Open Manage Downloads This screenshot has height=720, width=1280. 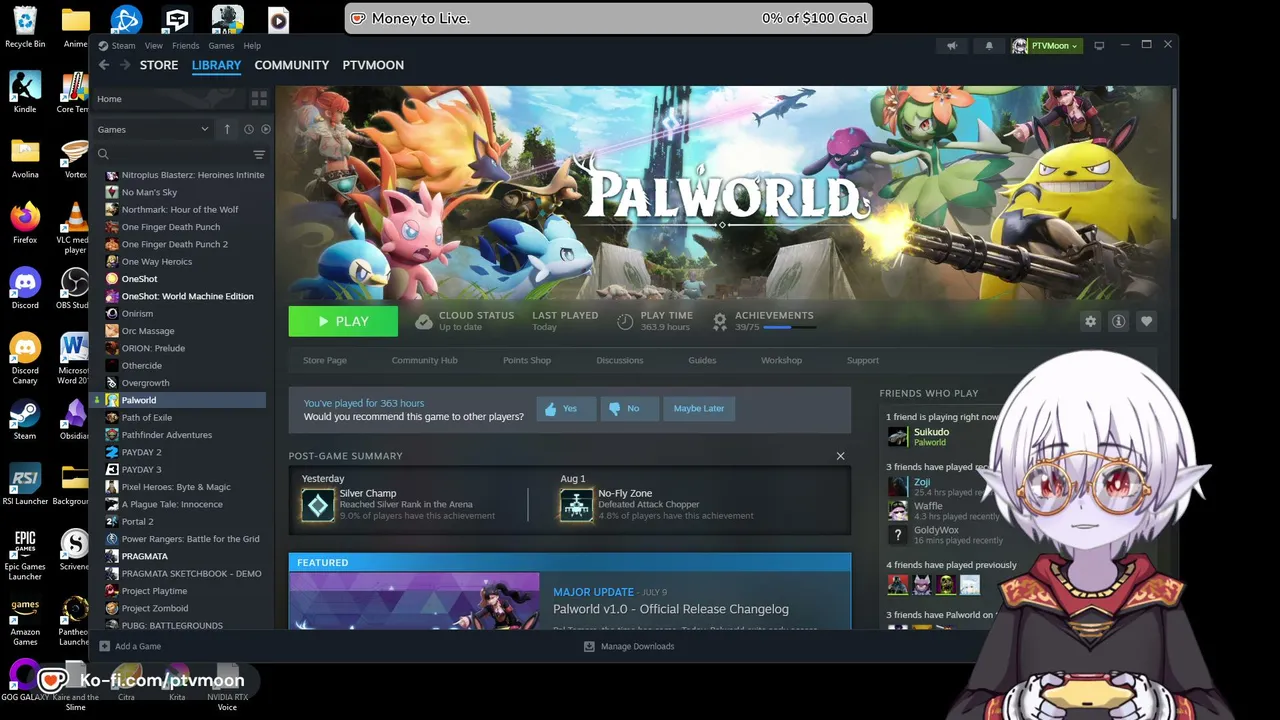click(x=629, y=646)
